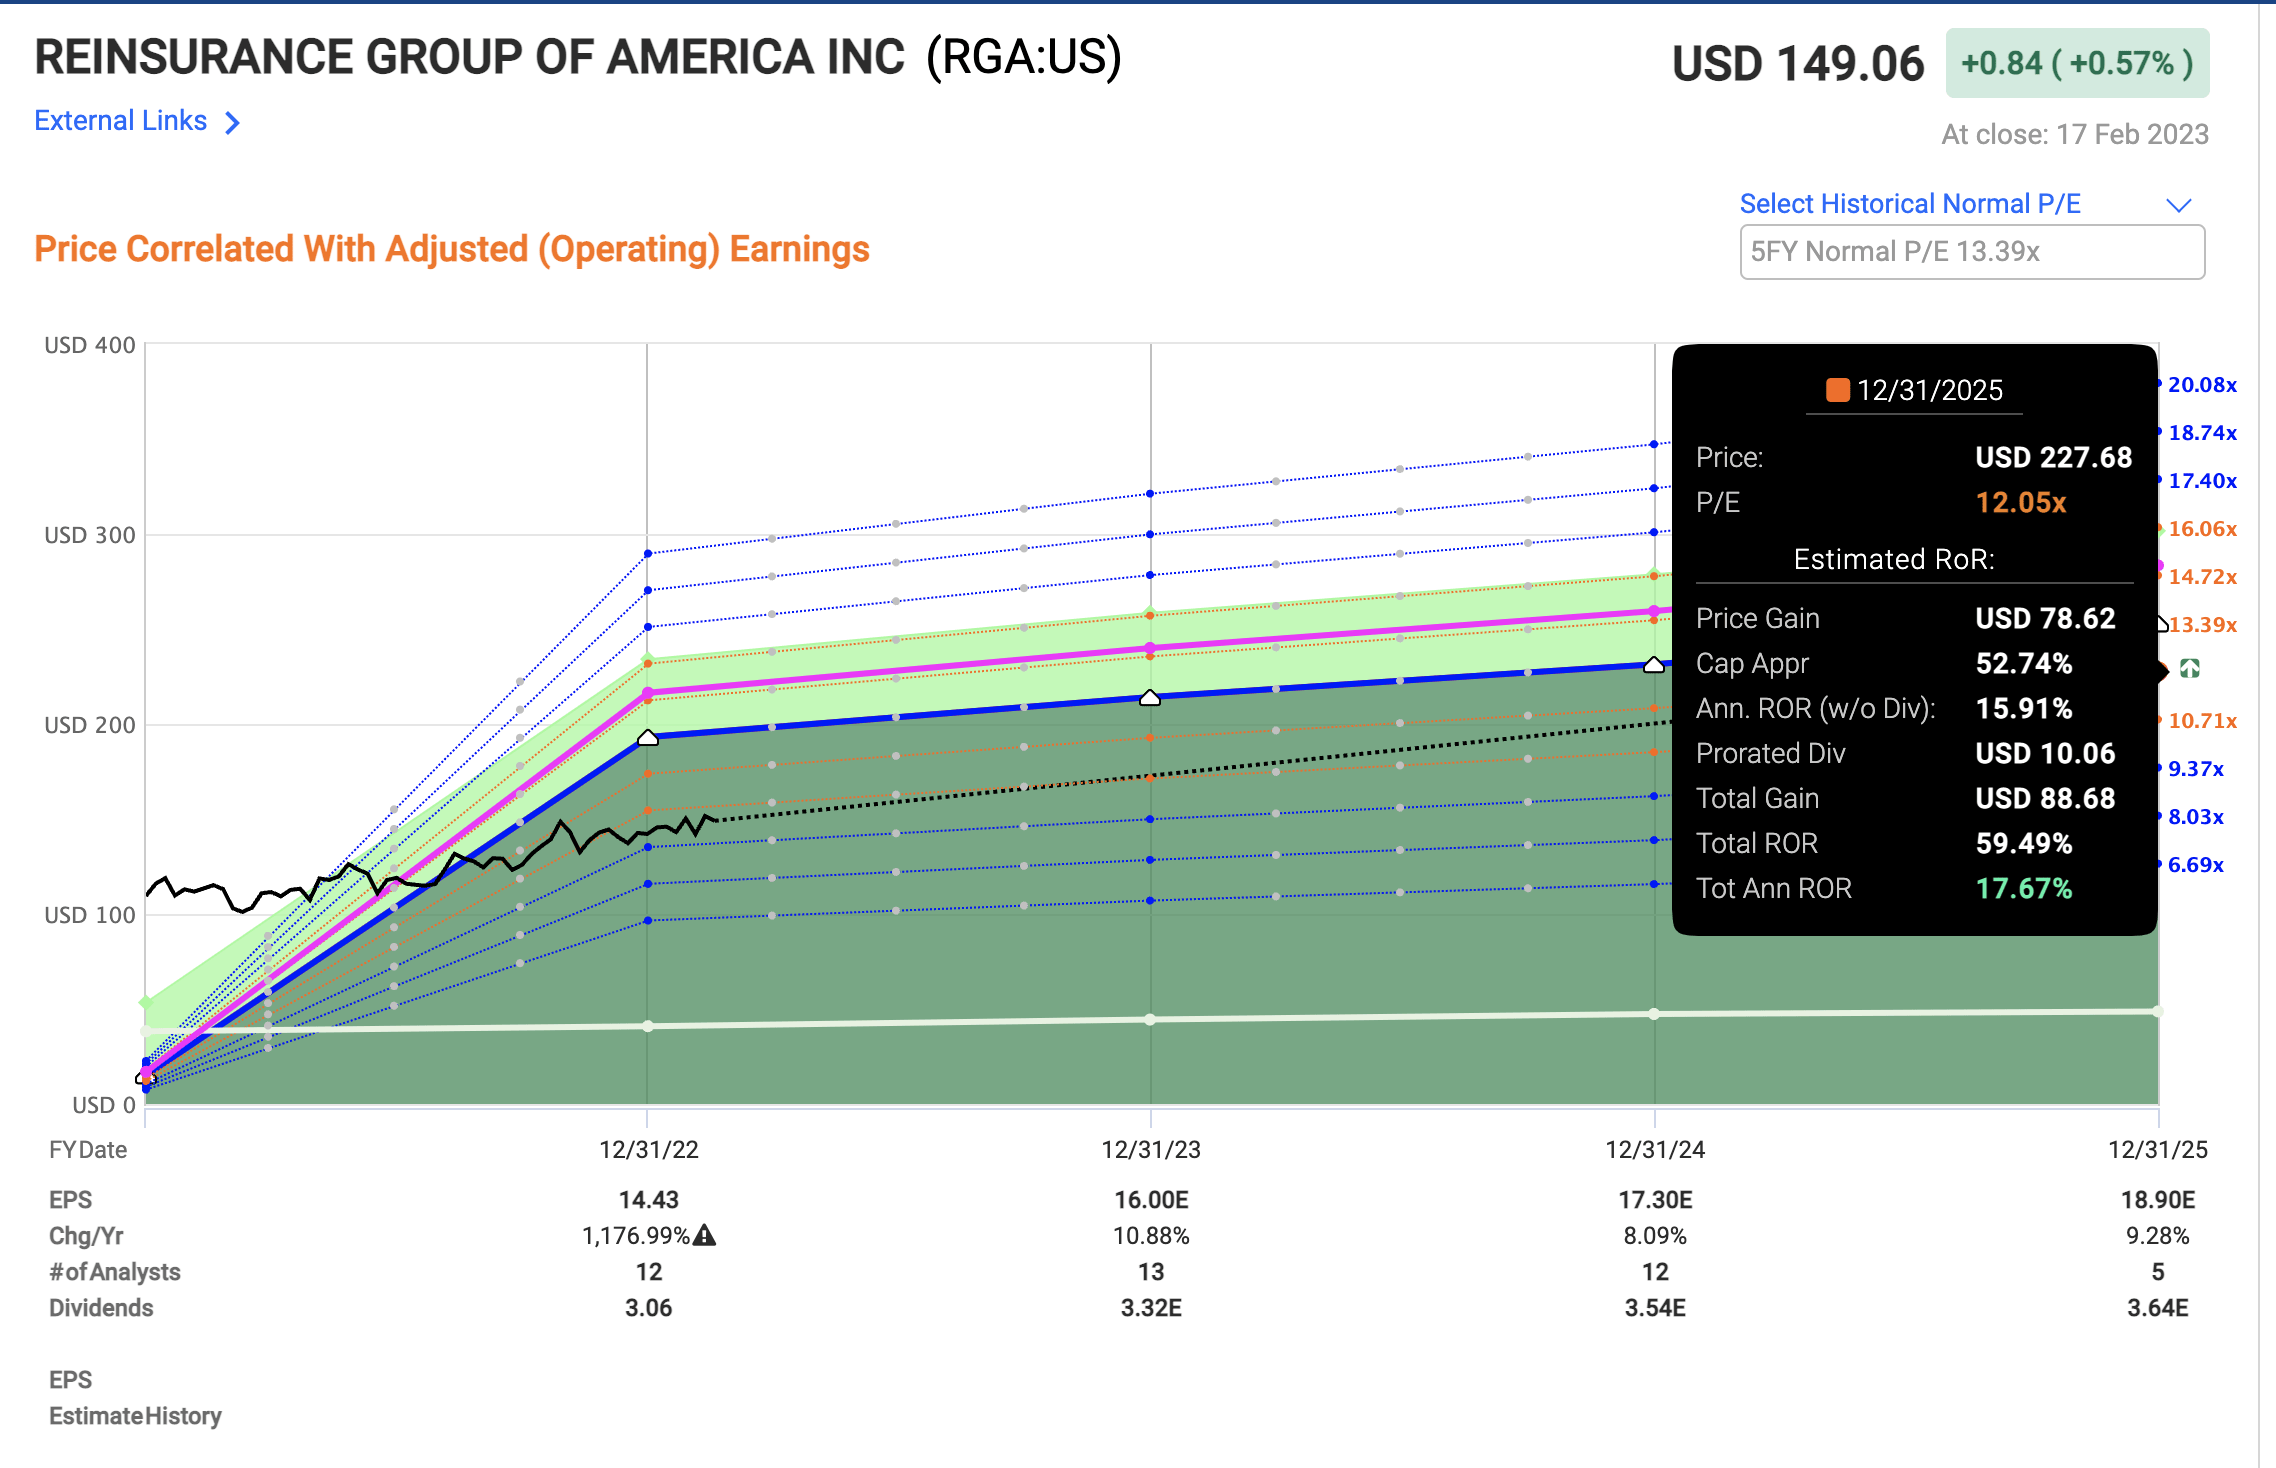Image resolution: width=2276 pixels, height=1468 pixels.
Task: Click white dividend line point at 12/31/23
Action: click(1150, 1019)
